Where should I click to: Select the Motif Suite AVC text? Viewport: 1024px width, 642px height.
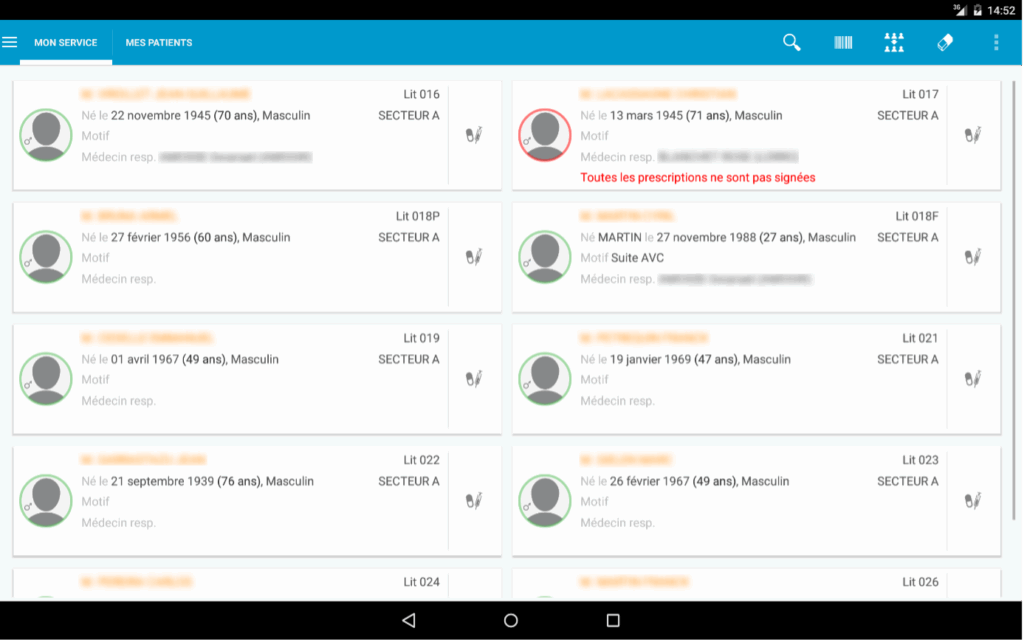click(622, 258)
